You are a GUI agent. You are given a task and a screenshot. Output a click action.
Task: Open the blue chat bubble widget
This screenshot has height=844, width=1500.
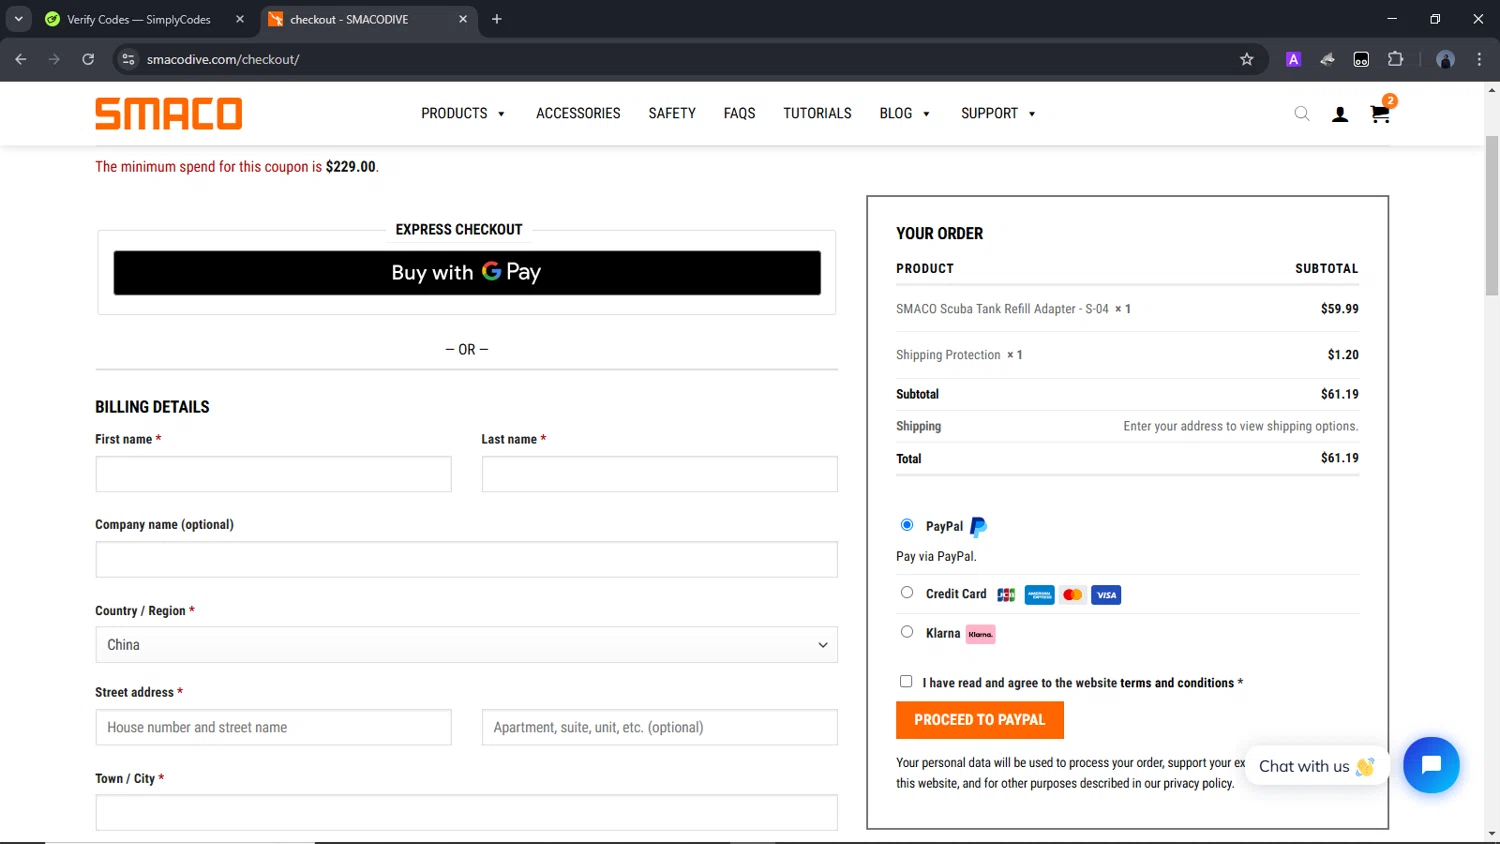[1431, 765]
